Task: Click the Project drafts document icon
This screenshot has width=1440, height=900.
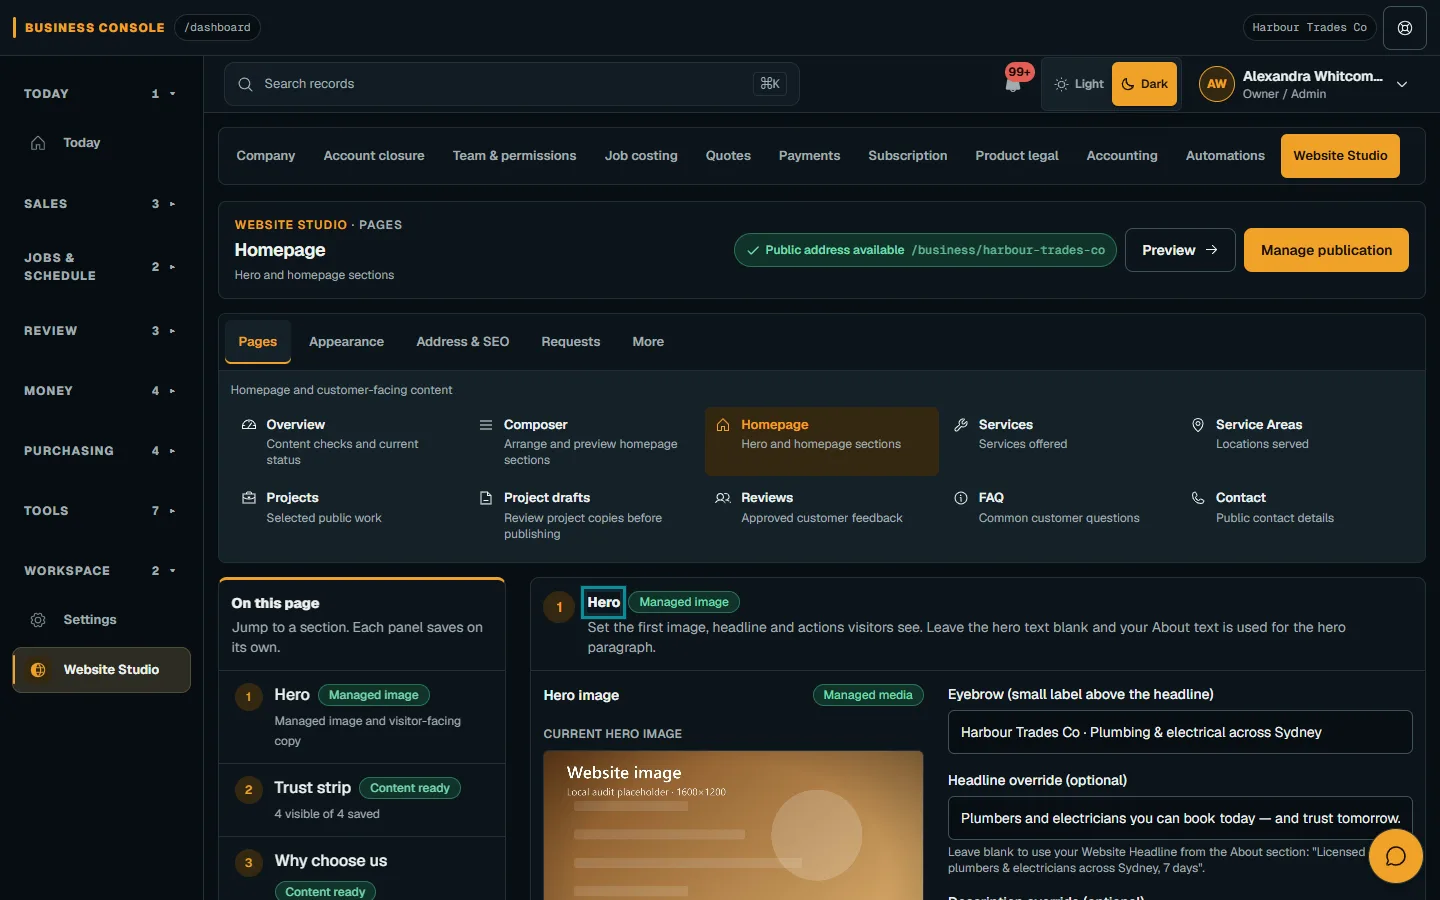Action: tap(486, 498)
